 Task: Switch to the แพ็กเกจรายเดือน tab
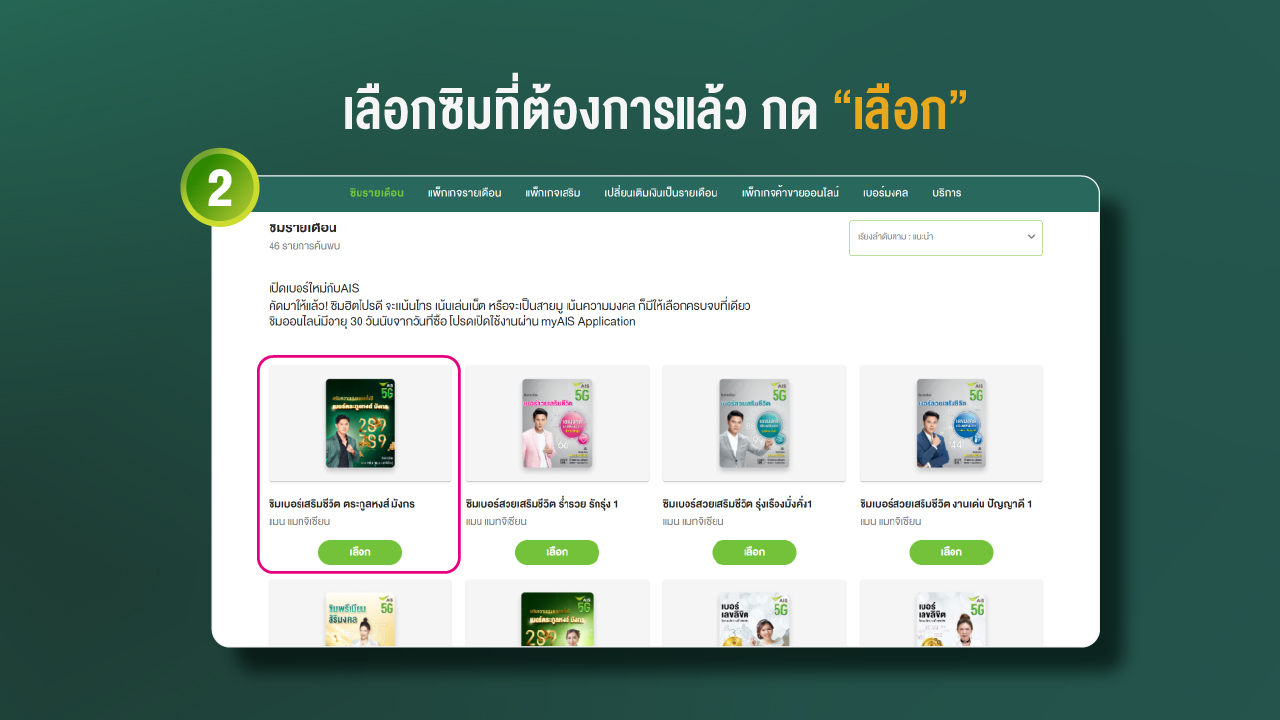(x=464, y=193)
